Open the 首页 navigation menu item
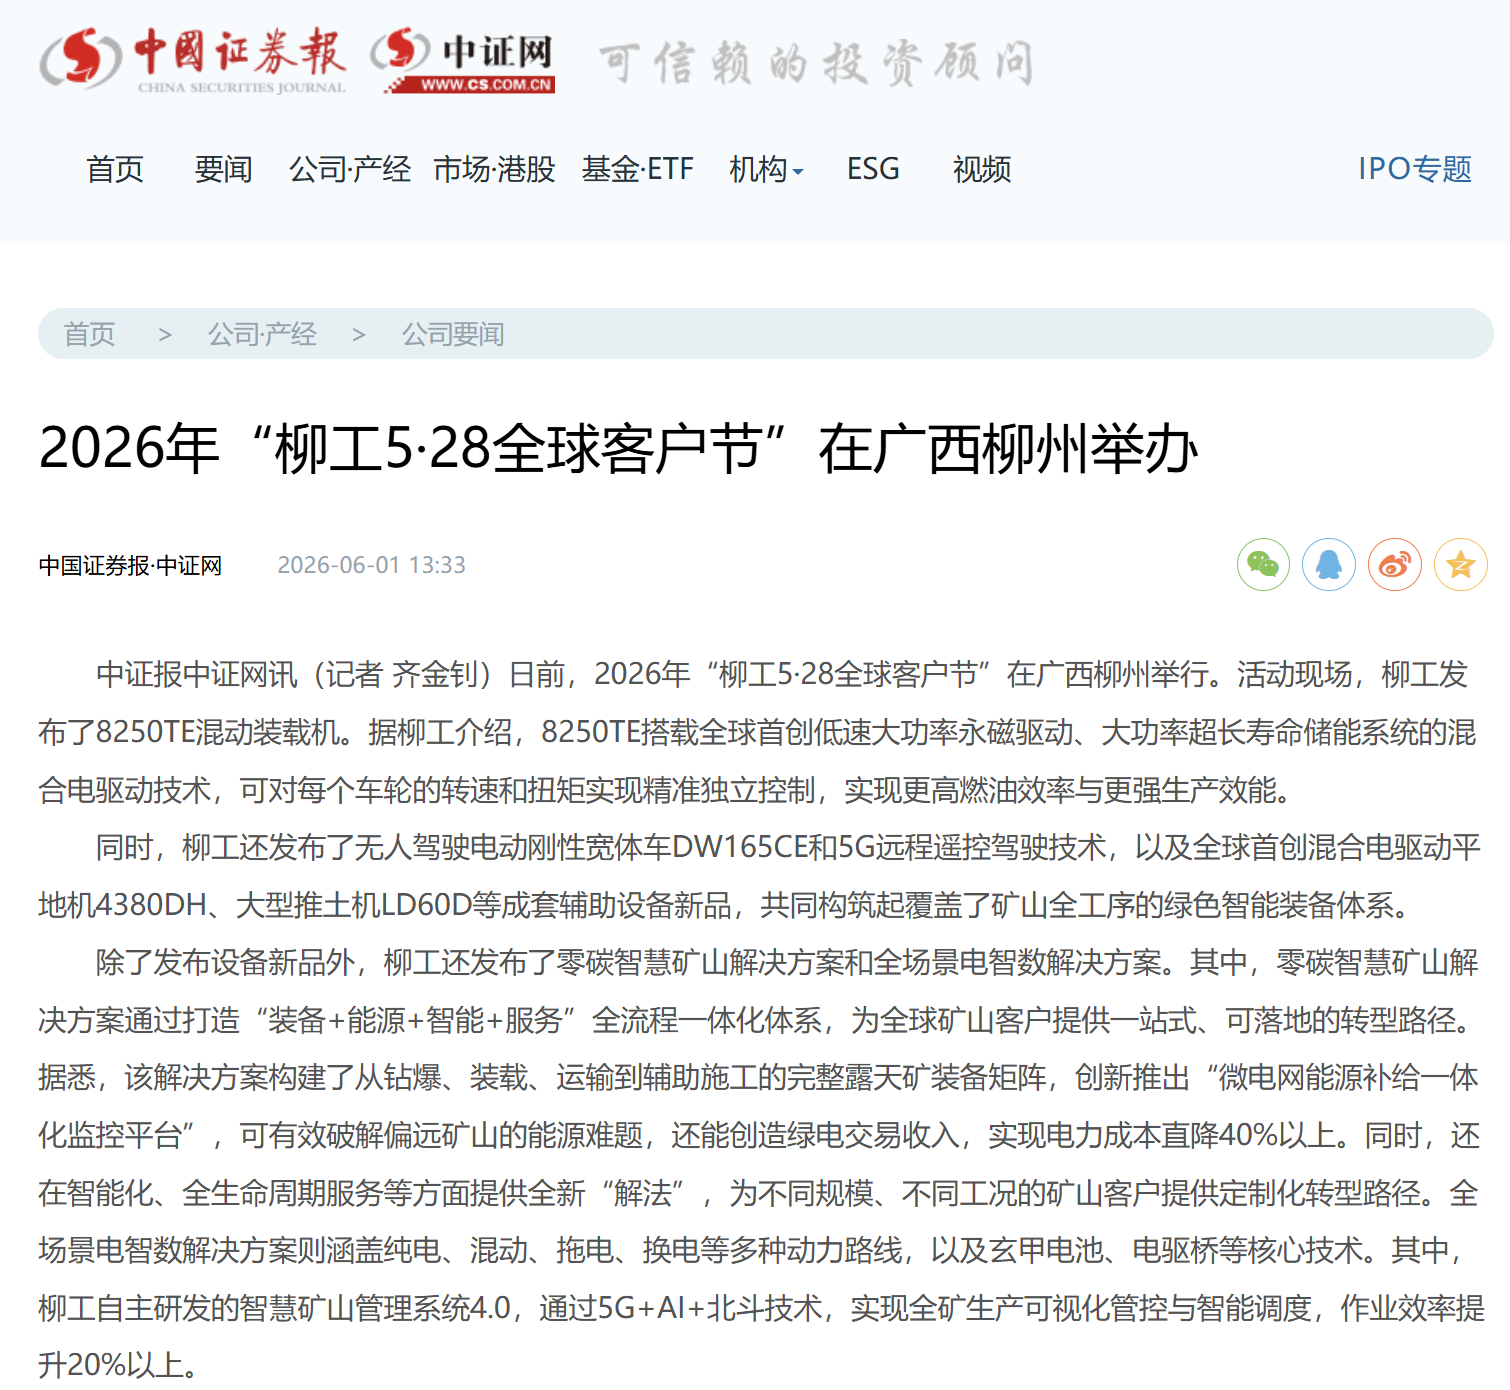The height and width of the screenshot is (1390, 1510). (x=115, y=169)
